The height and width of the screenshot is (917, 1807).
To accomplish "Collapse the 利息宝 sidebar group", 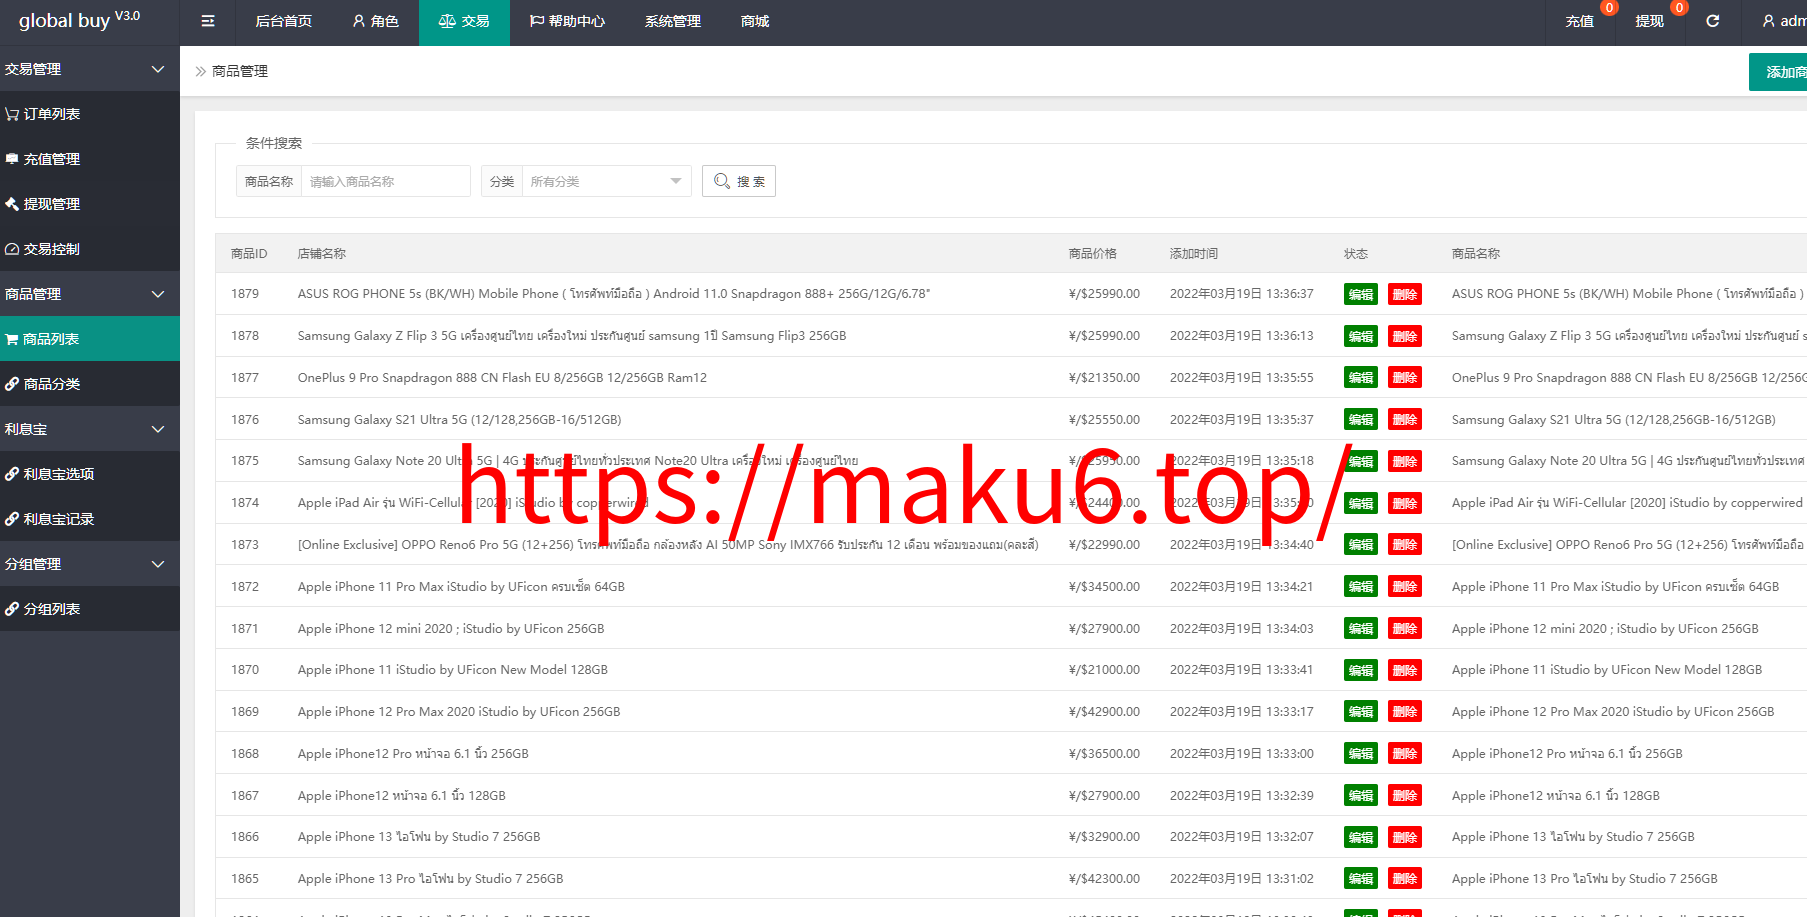I will pos(90,429).
